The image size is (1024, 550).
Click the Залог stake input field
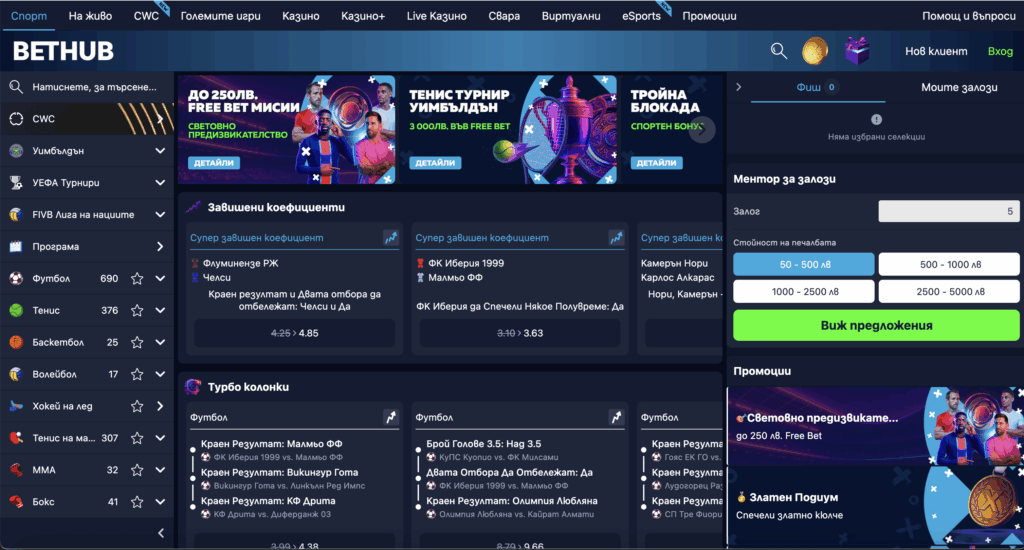click(948, 211)
